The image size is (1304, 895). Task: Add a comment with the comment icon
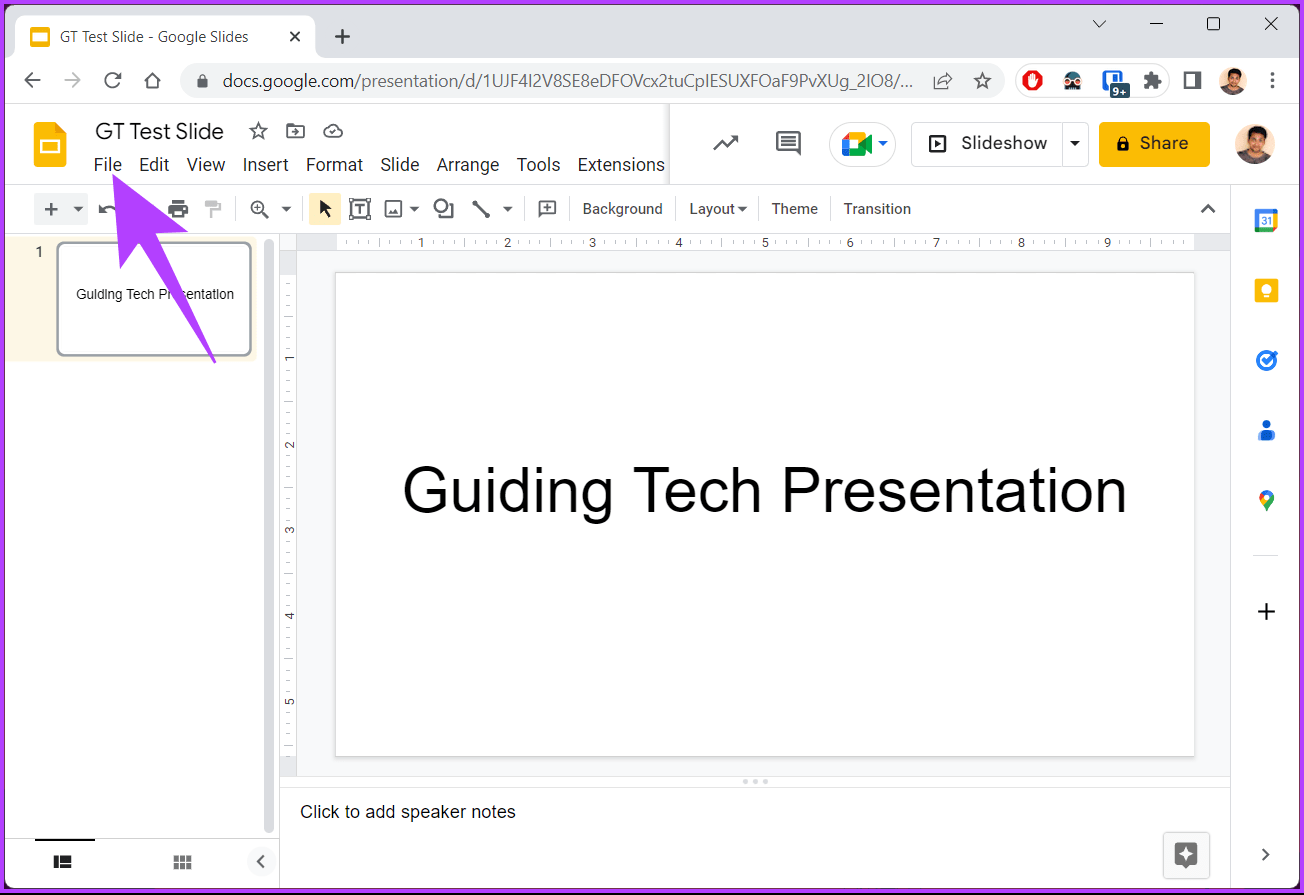[x=787, y=143]
